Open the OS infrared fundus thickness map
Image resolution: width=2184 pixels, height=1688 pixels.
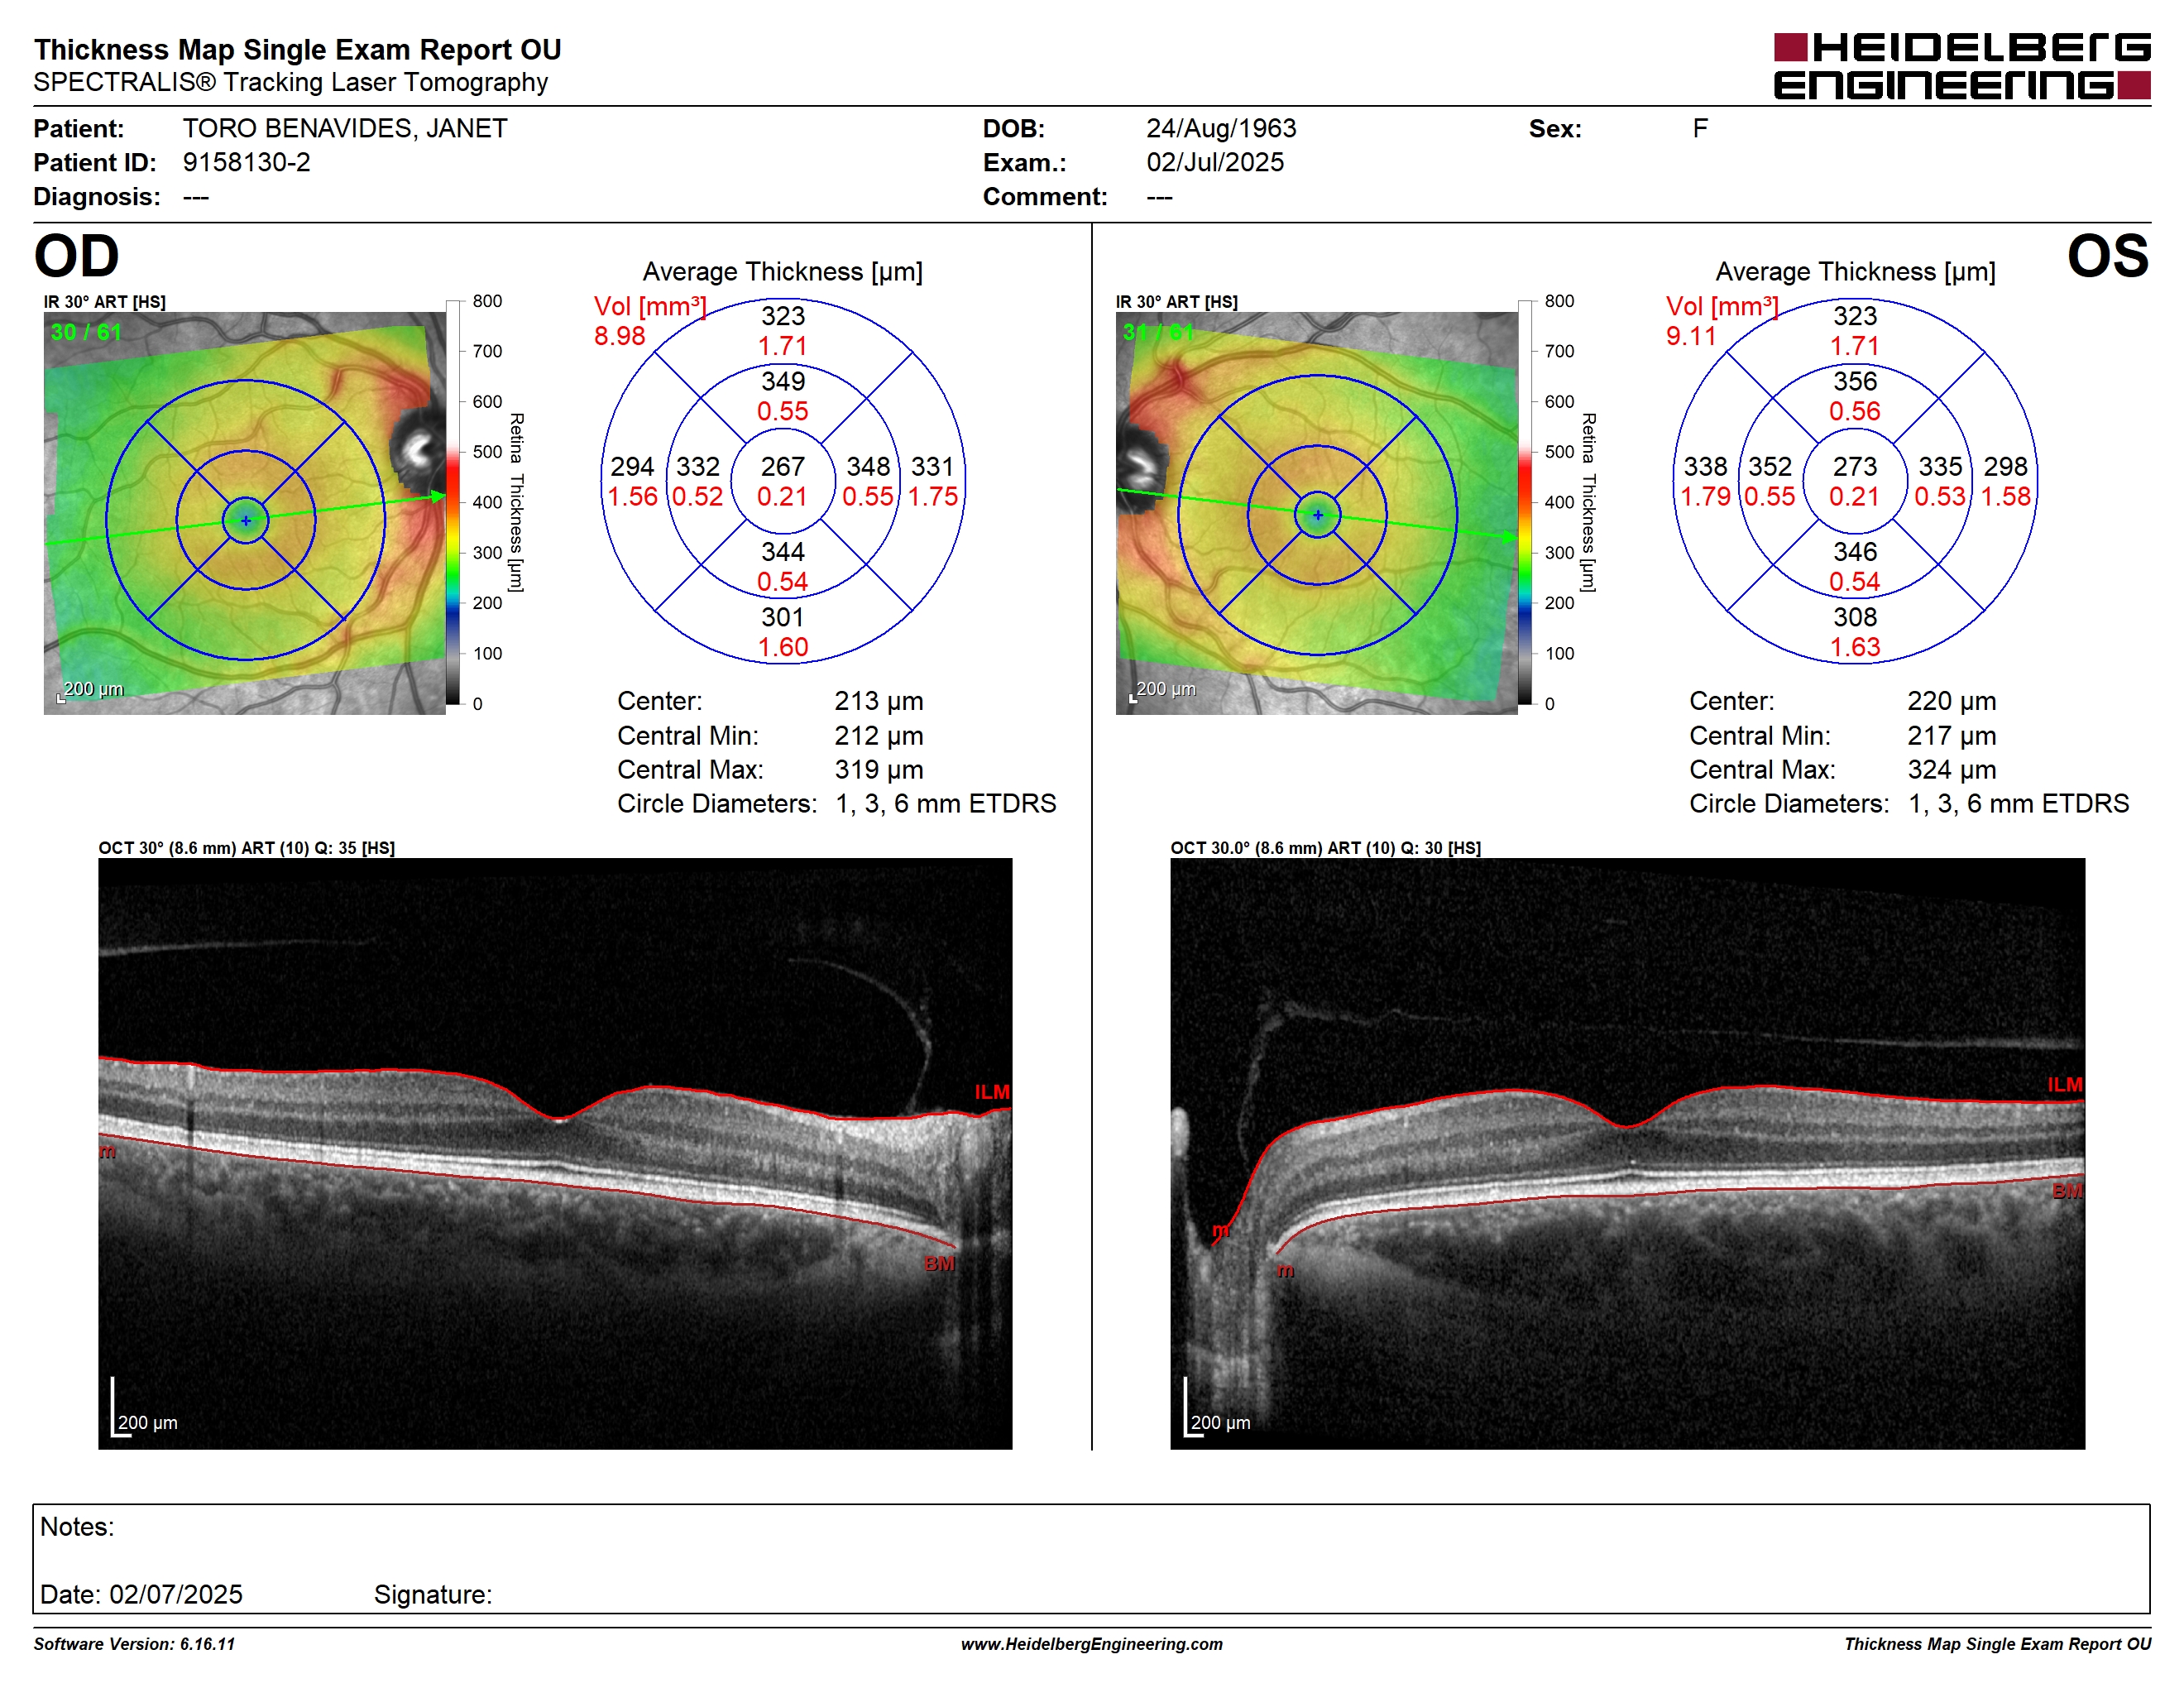[1316, 513]
